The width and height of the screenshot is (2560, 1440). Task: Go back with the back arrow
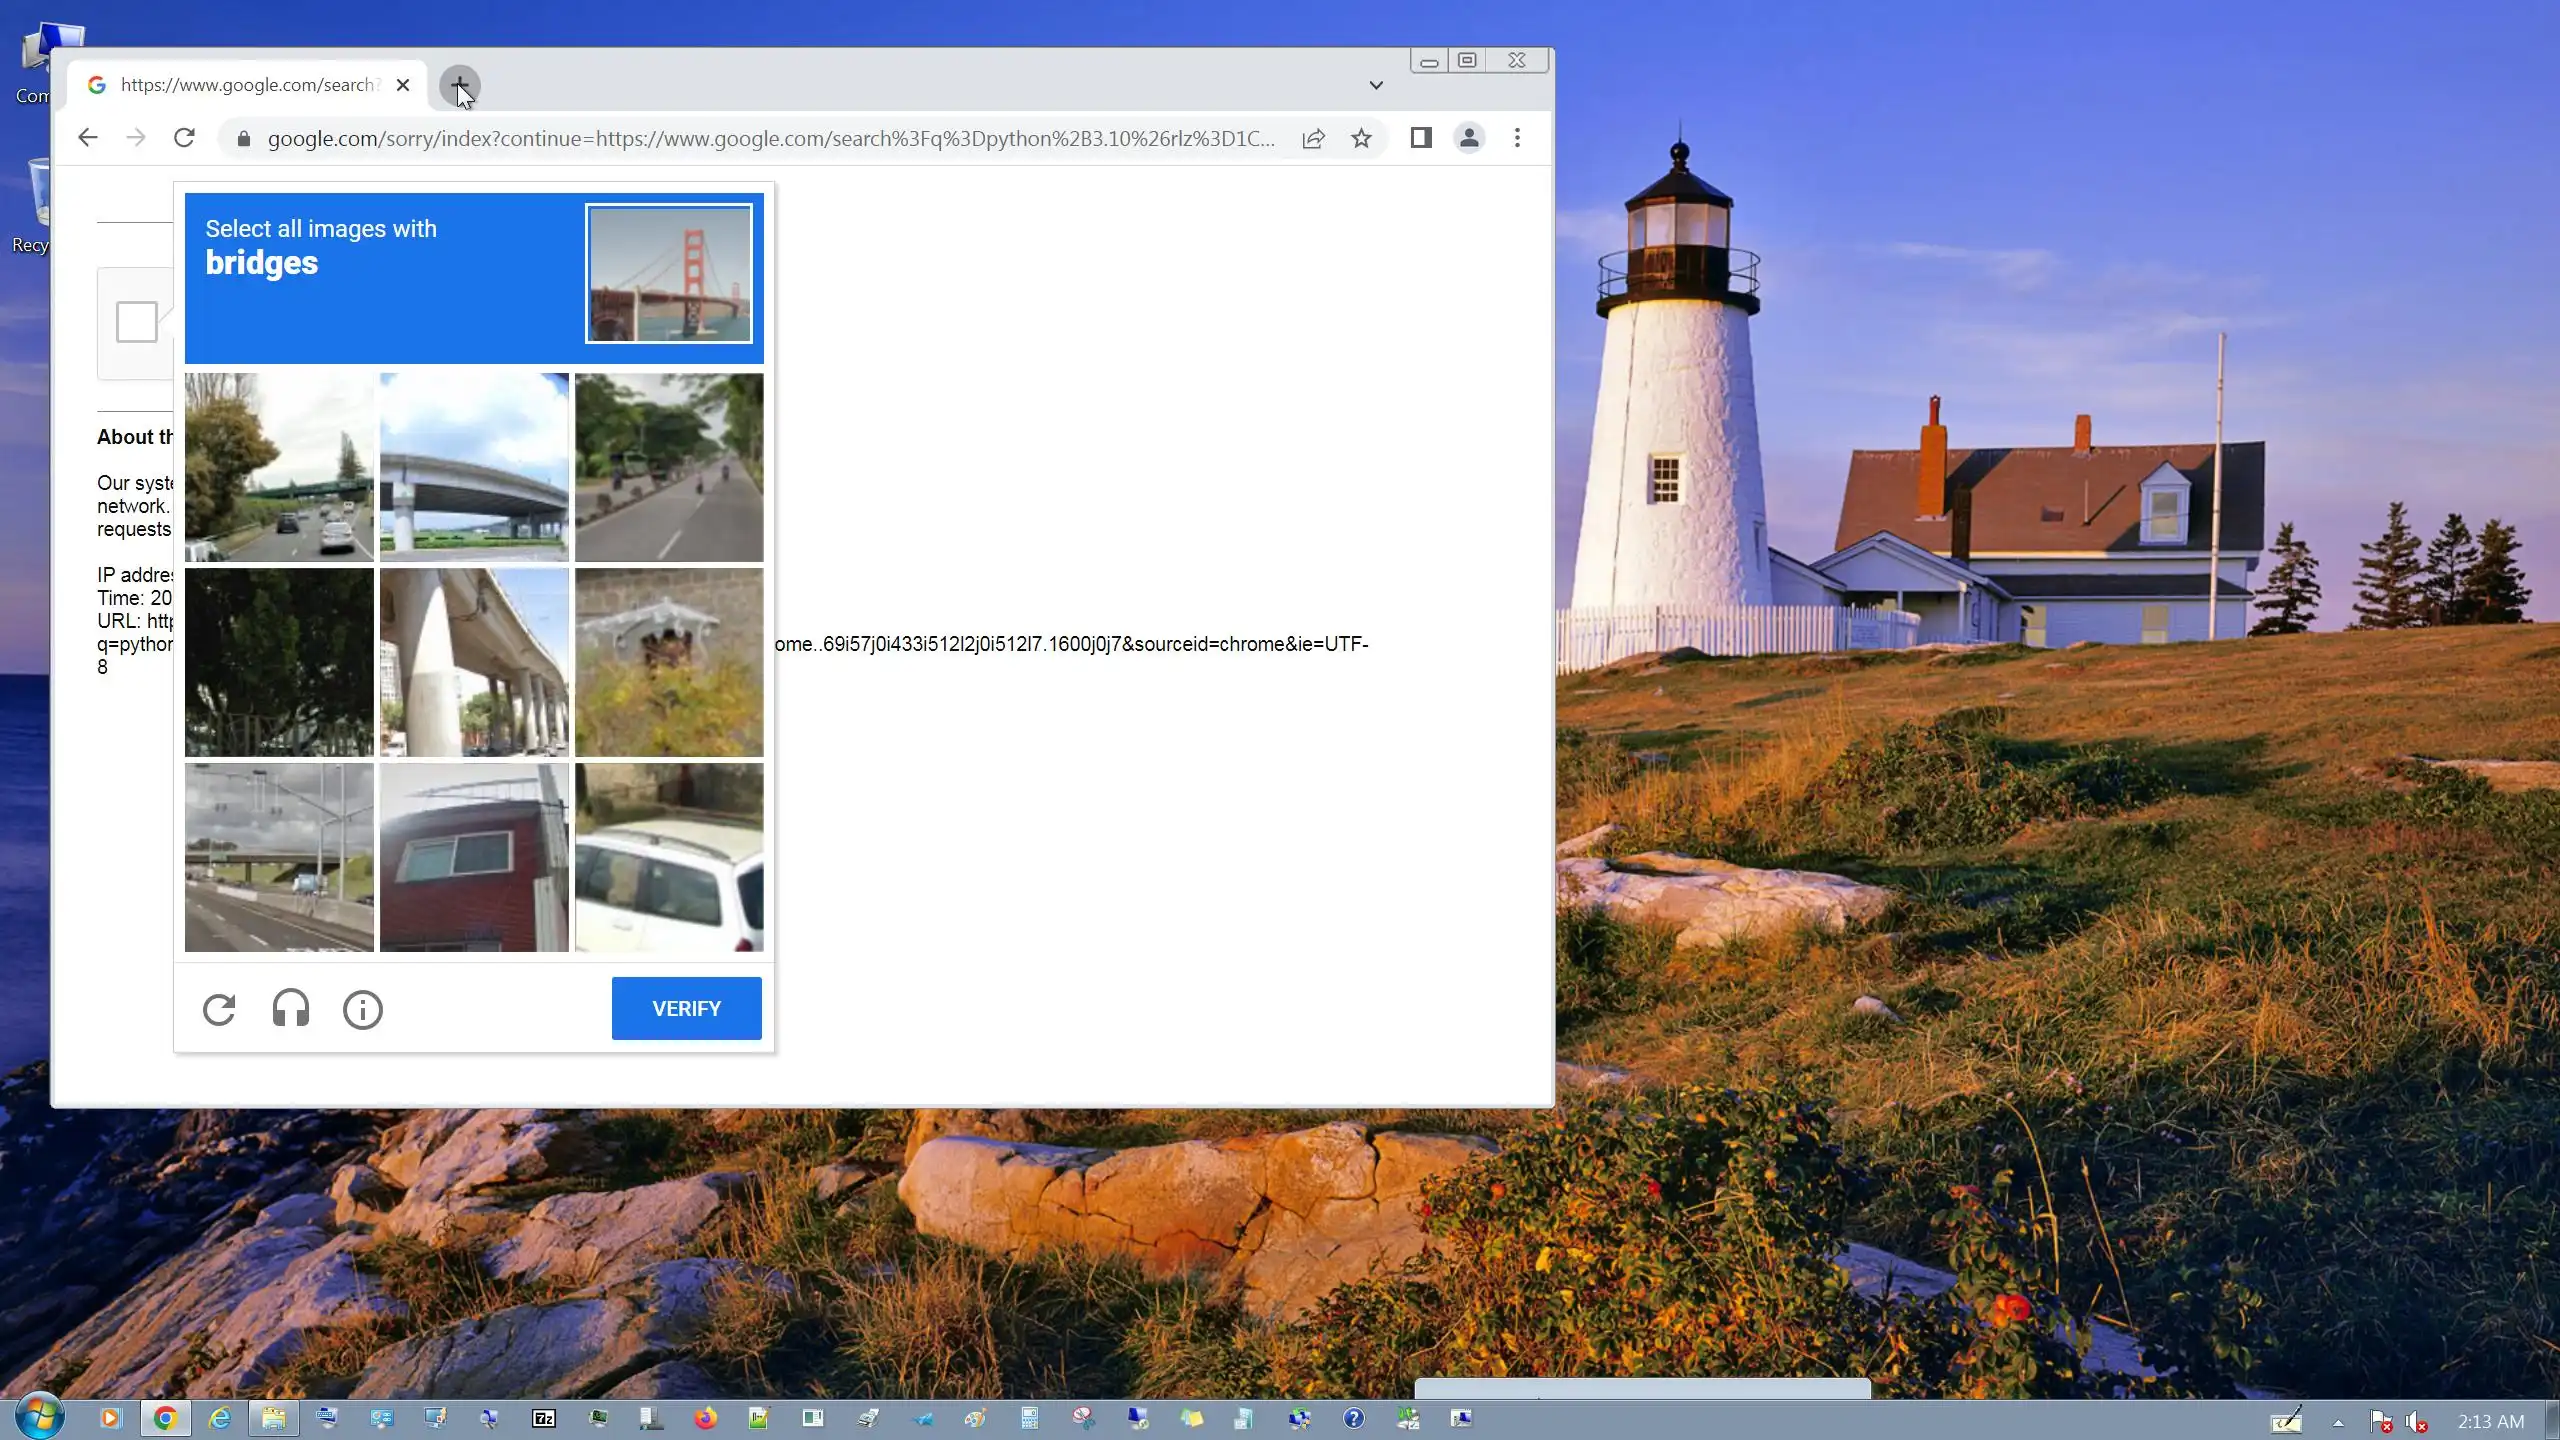(x=88, y=138)
